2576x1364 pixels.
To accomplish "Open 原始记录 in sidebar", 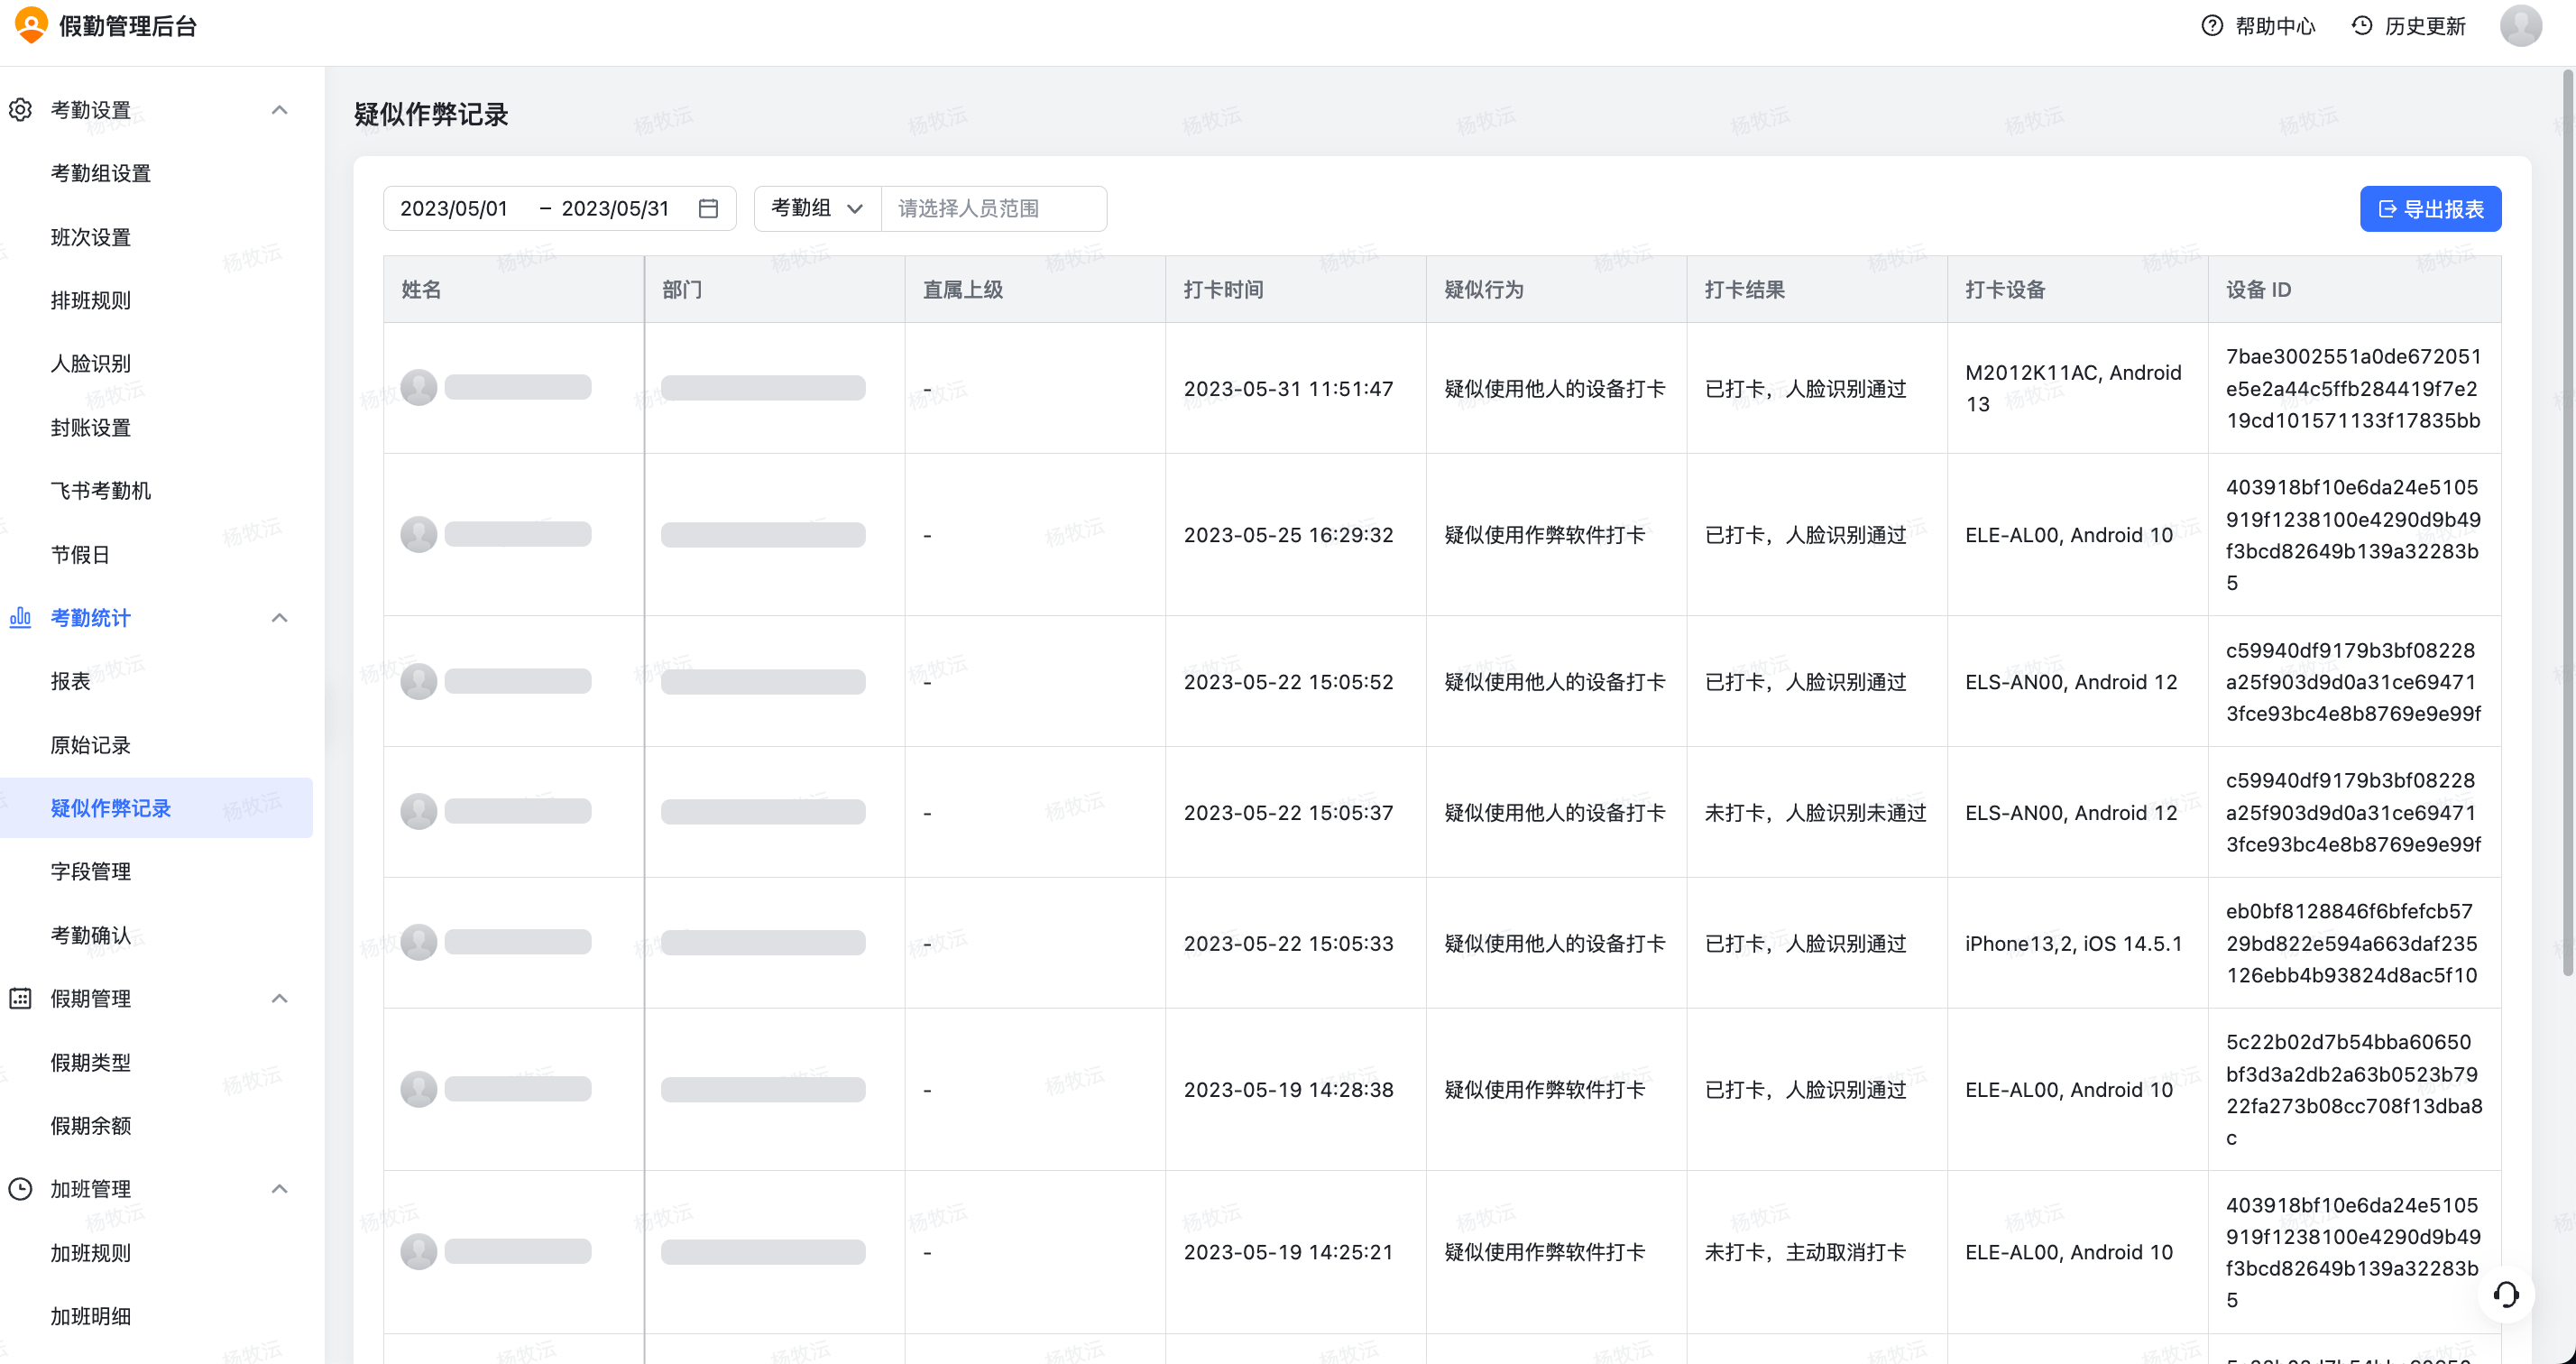I will click(x=91, y=745).
